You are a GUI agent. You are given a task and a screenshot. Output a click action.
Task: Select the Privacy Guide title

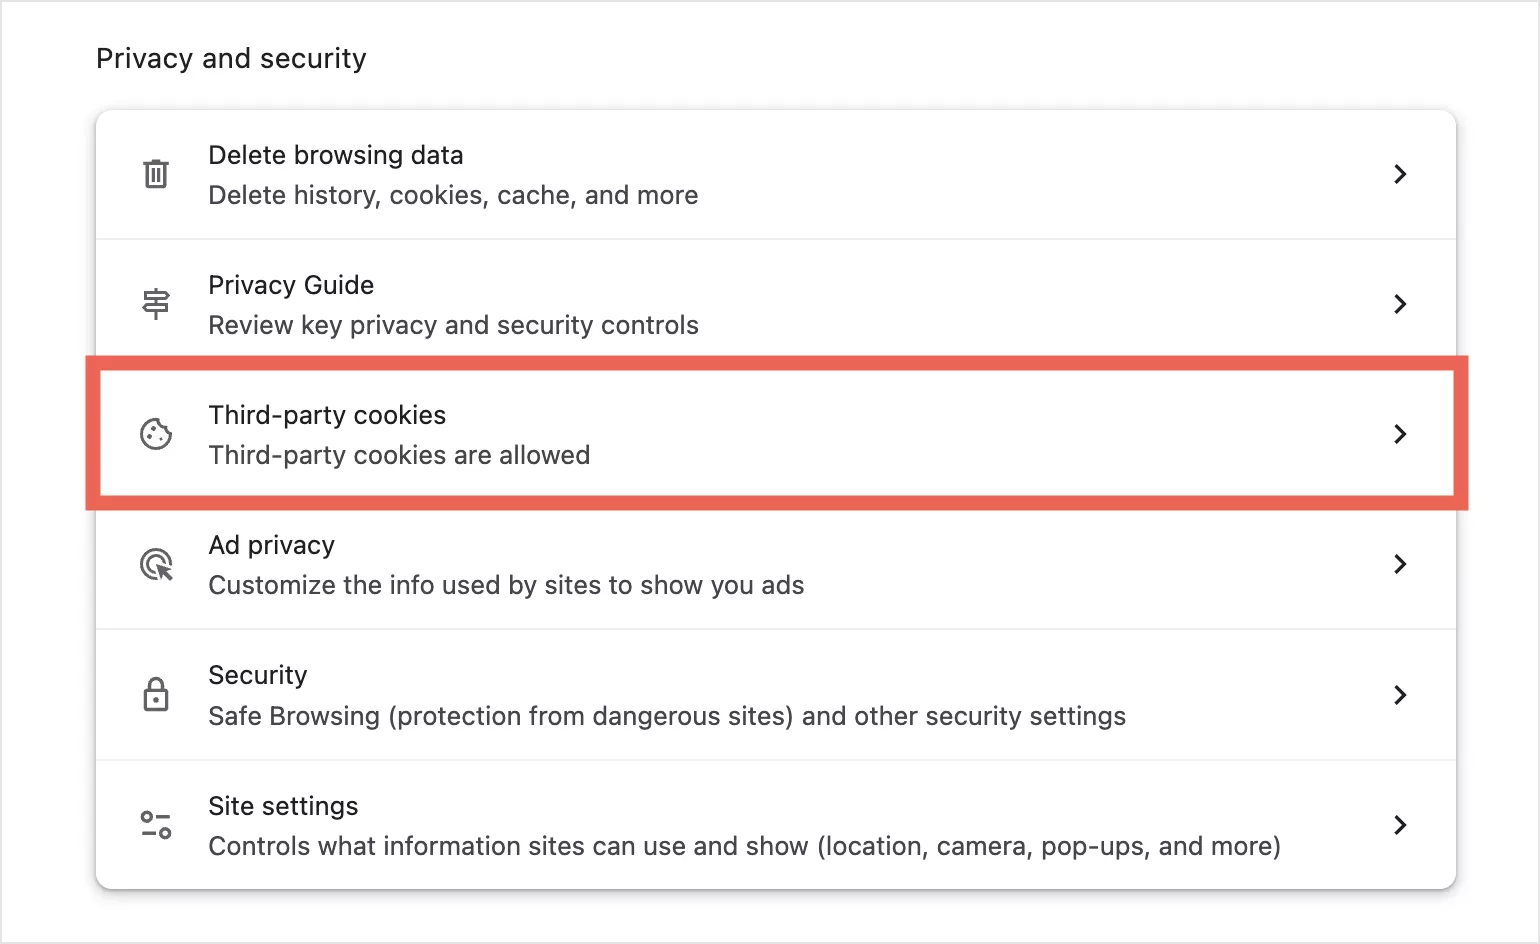(291, 285)
